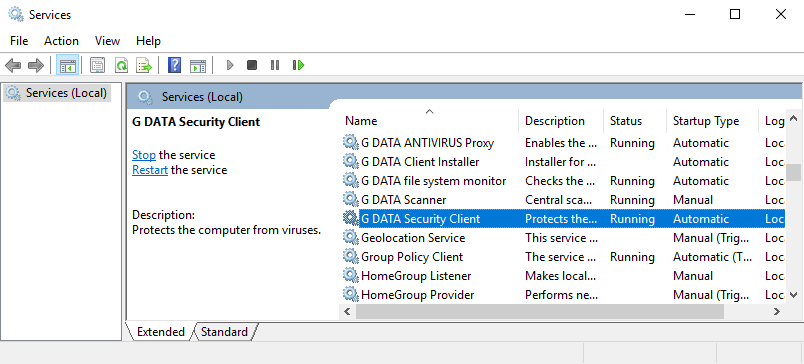Click the vertical scrollbar down arrow
The width and height of the screenshot is (804, 364).
click(793, 295)
